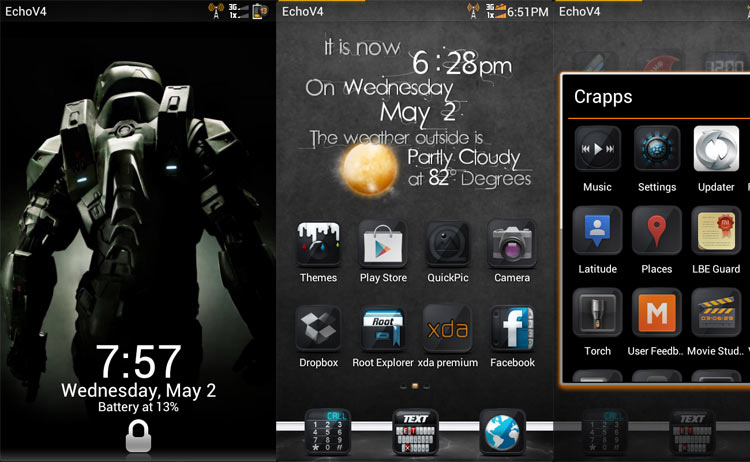
Task: Open User Feedback app
Action: point(657,312)
